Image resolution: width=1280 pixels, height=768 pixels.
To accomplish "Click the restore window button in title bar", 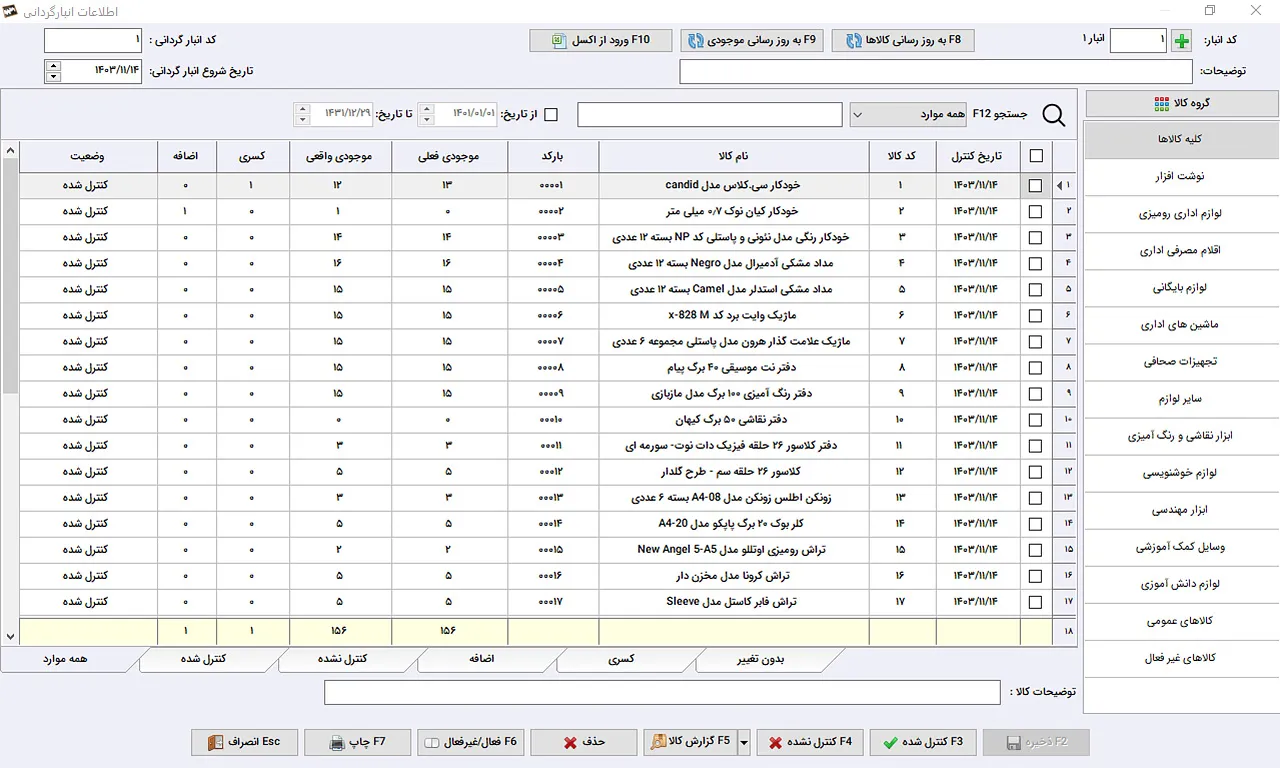I will click(x=1210, y=11).
